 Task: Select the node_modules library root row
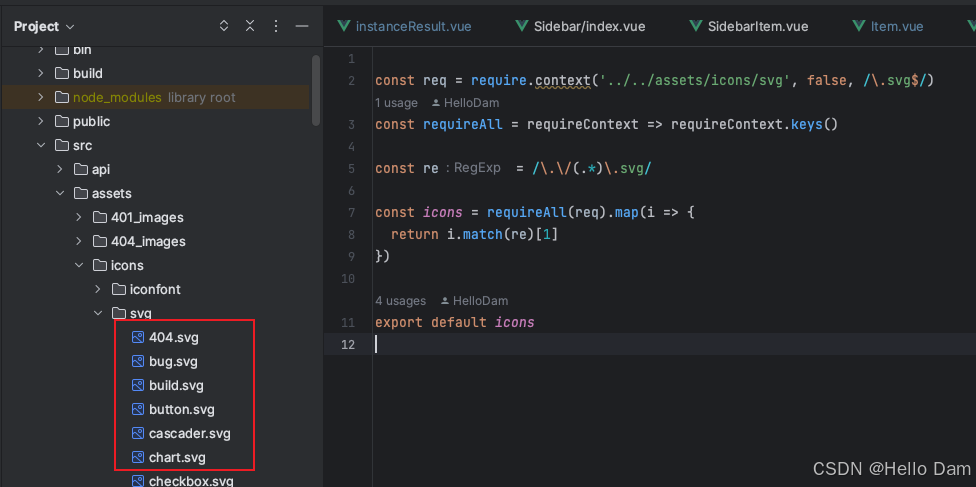coord(156,98)
